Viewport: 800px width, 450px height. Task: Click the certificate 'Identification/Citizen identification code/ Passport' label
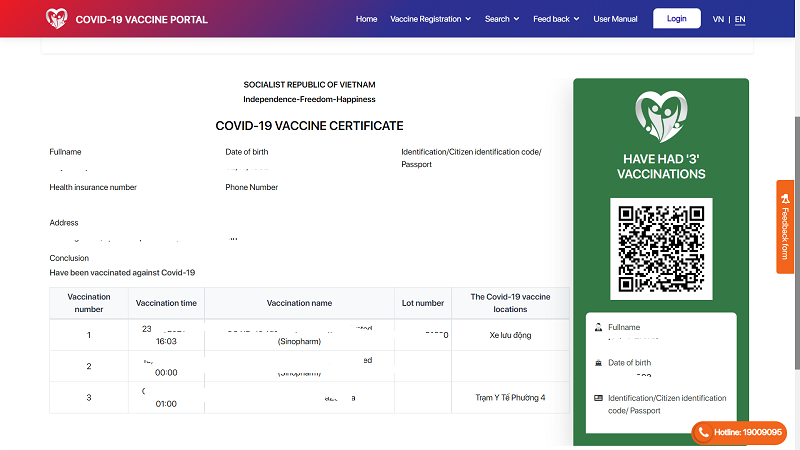point(471,158)
